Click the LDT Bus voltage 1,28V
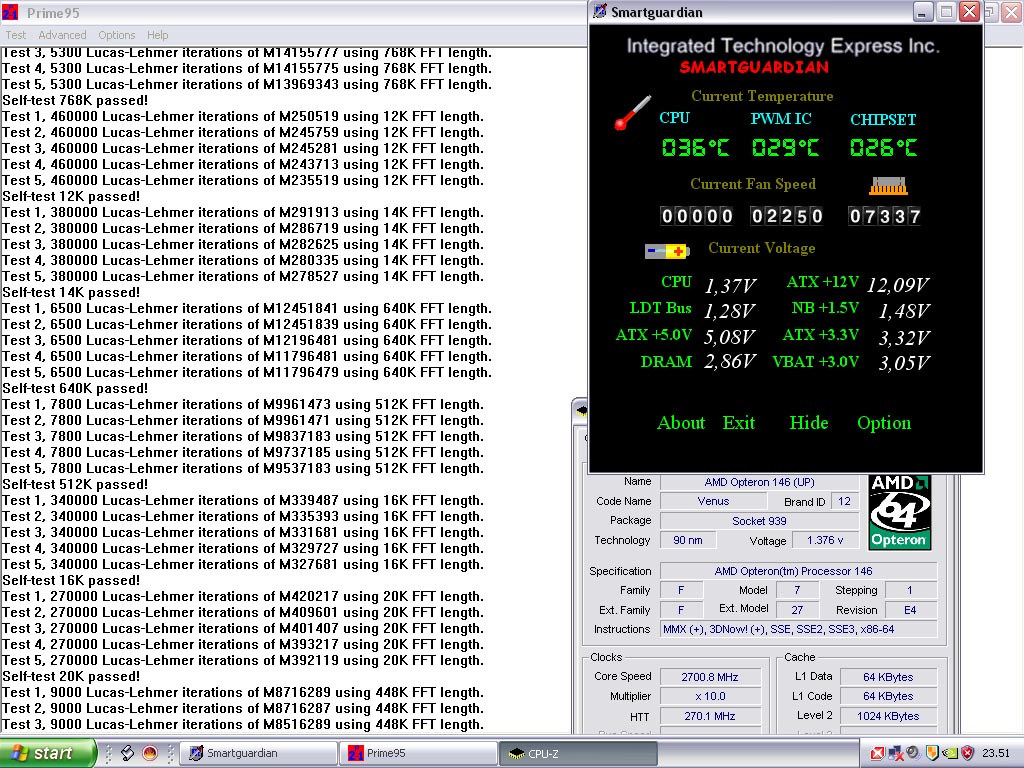 coord(729,311)
